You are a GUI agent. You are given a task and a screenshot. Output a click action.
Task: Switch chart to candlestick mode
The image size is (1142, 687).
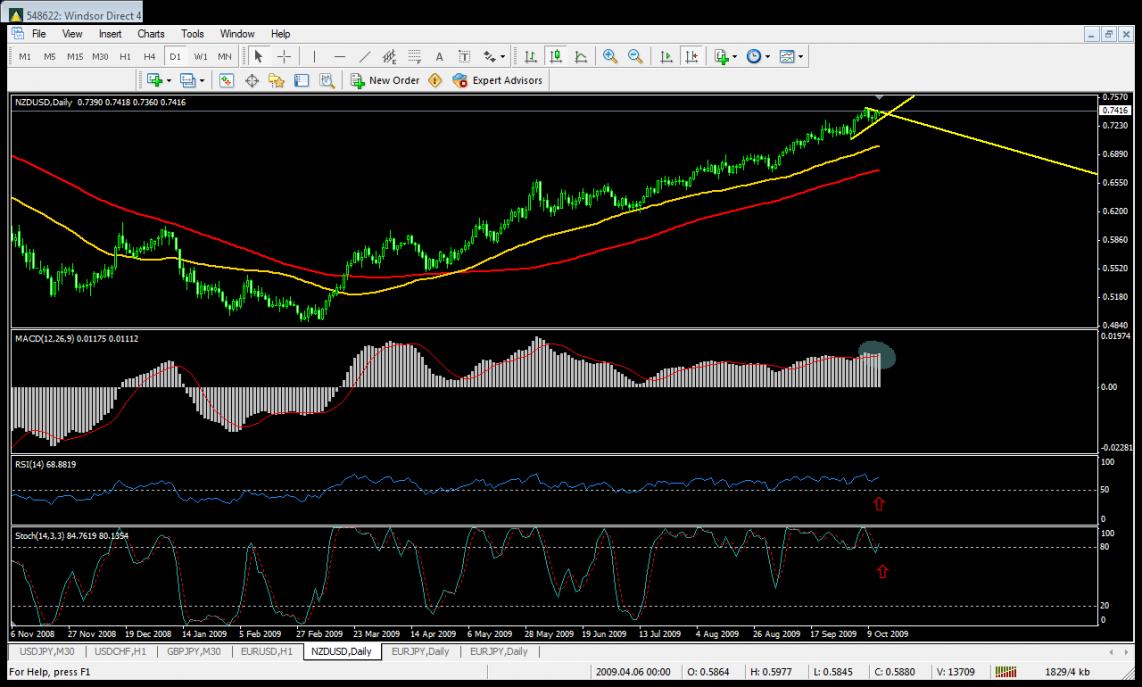(x=556, y=57)
